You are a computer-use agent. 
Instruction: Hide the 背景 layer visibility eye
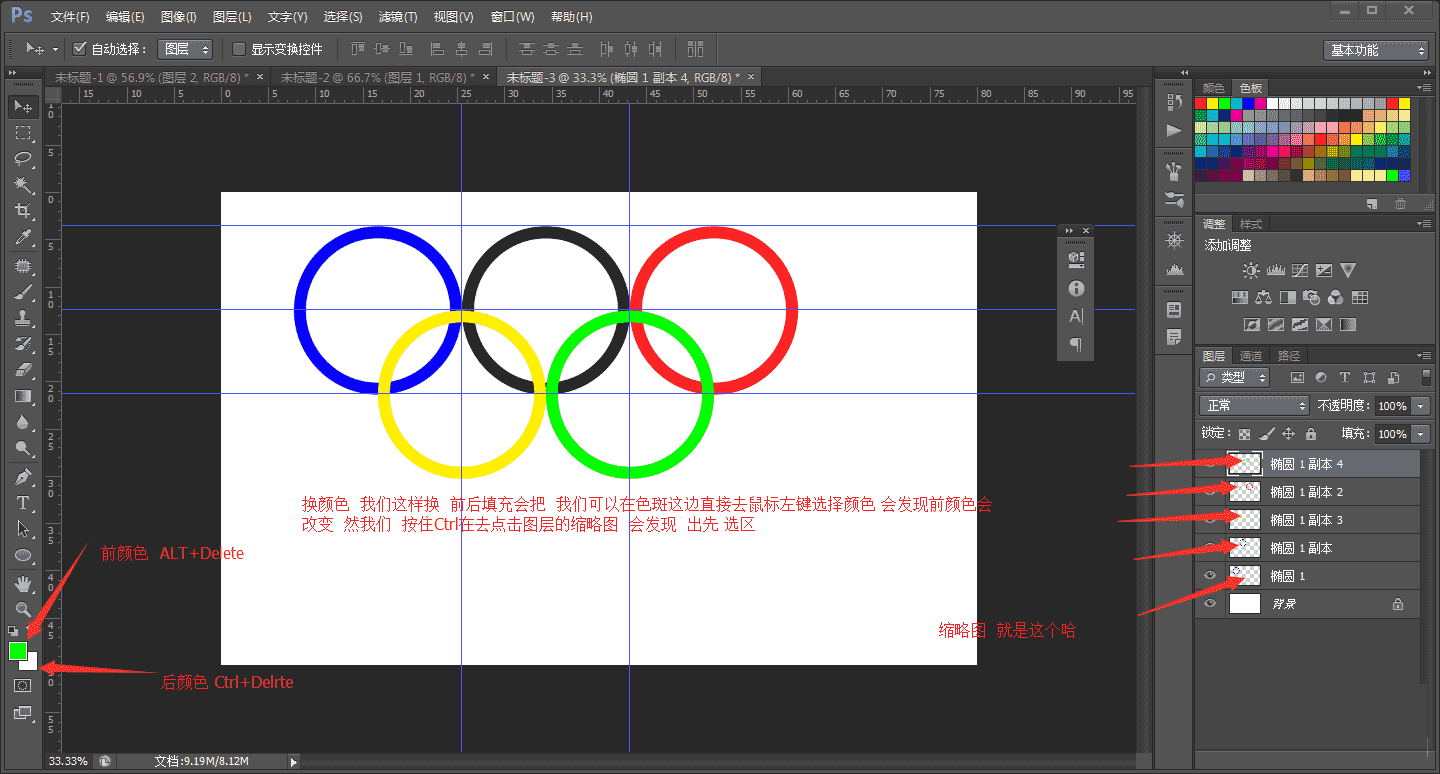[1210, 603]
